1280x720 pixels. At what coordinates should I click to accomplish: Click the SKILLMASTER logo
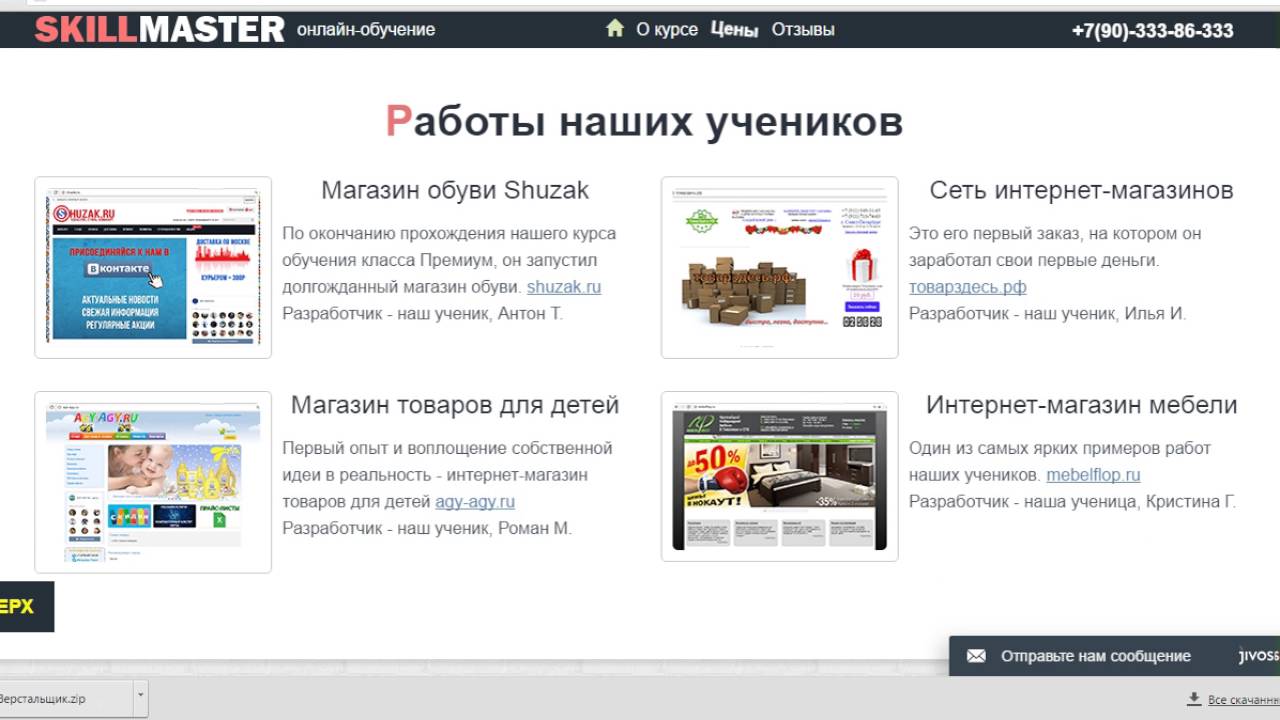160,30
